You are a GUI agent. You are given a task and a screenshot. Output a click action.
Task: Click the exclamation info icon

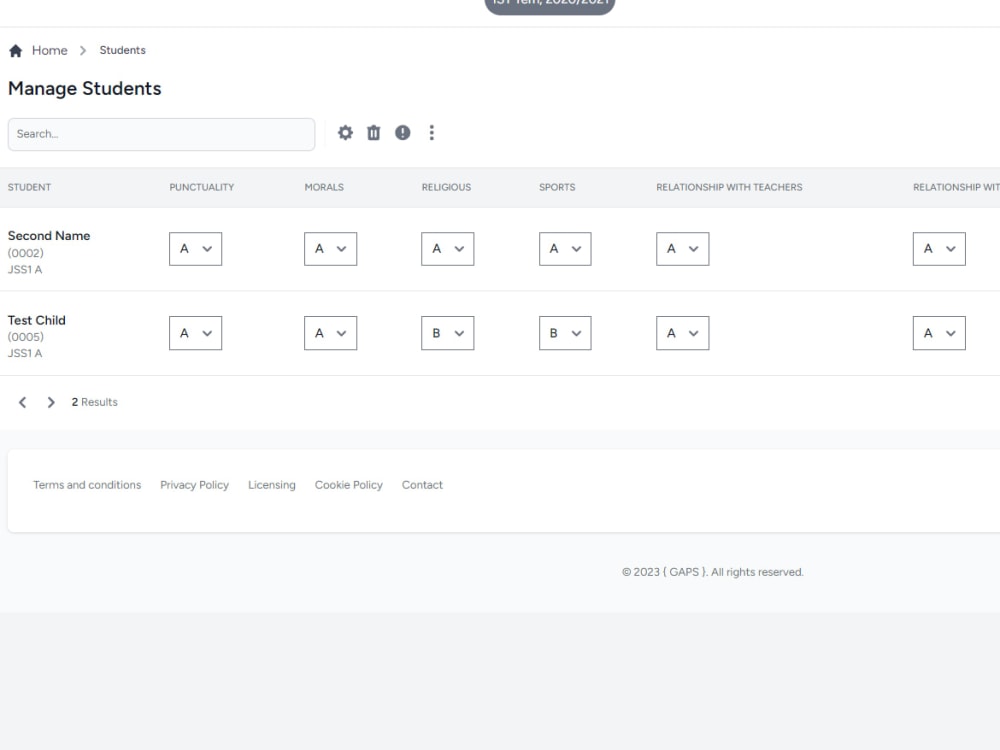[402, 132]
